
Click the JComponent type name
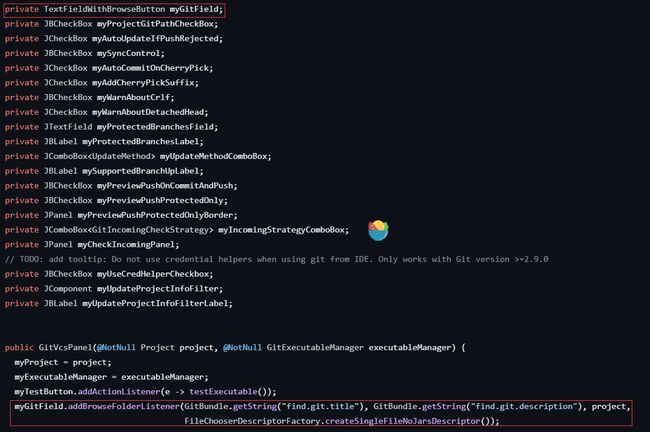[x=68, y=289]
